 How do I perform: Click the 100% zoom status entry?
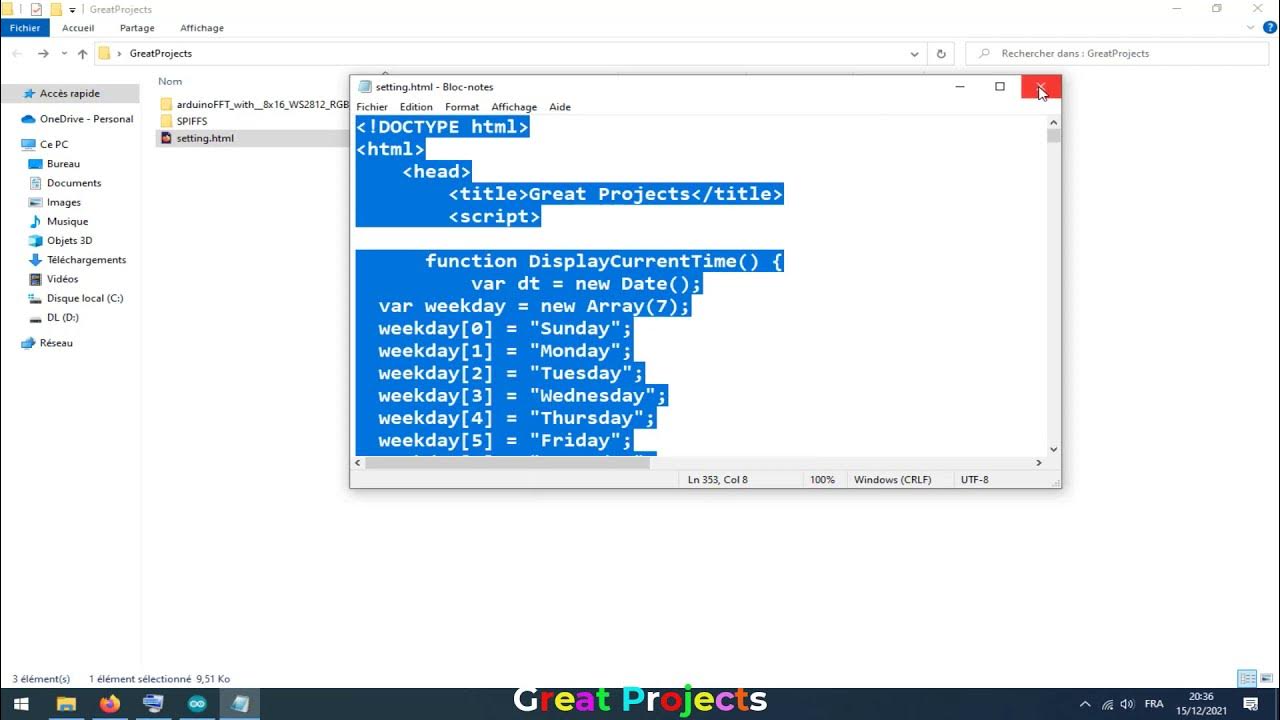point(822,480)
